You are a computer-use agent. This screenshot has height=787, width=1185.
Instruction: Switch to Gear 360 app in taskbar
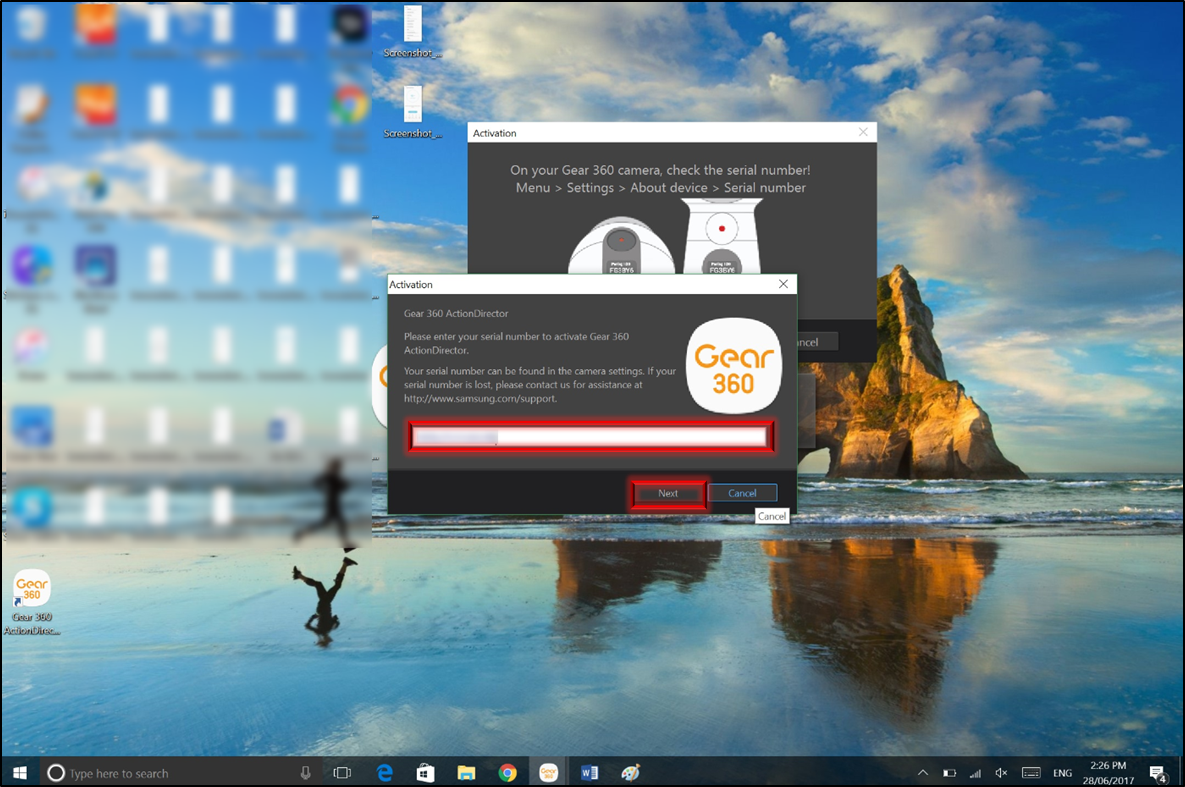[x=549, y=773]
